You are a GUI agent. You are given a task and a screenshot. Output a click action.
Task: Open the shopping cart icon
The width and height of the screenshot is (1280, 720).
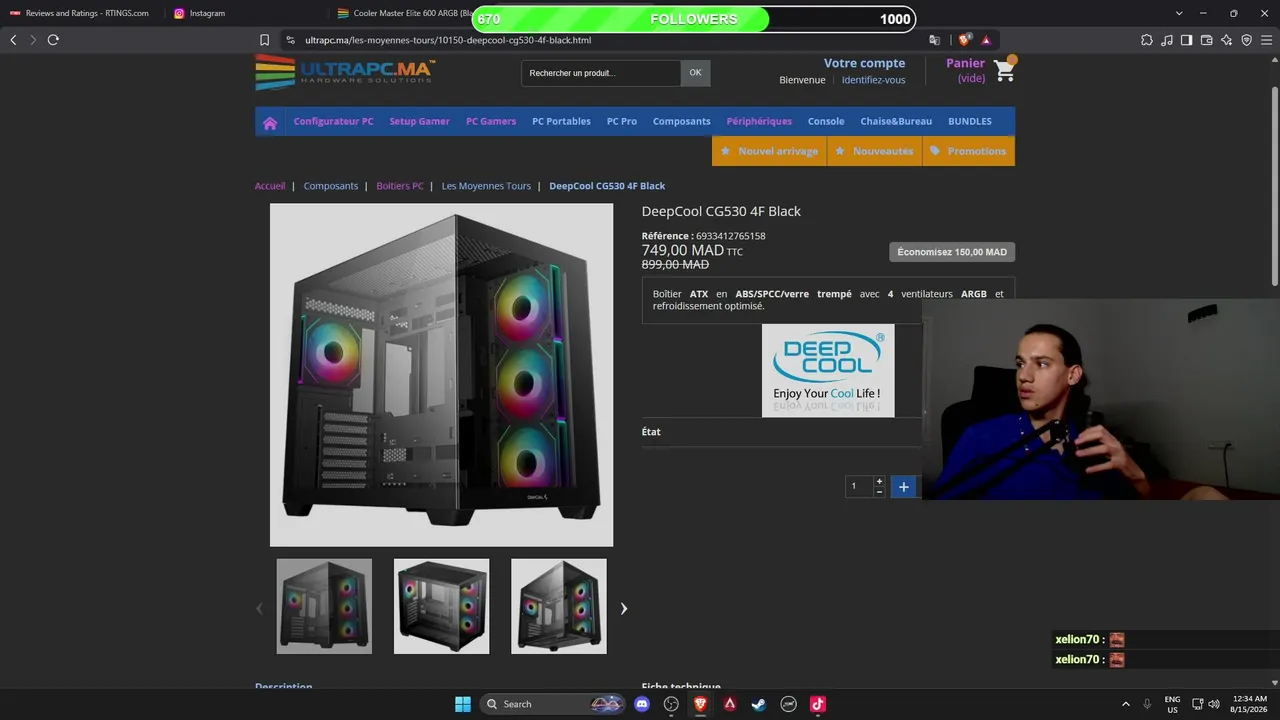pos(1004,69)
